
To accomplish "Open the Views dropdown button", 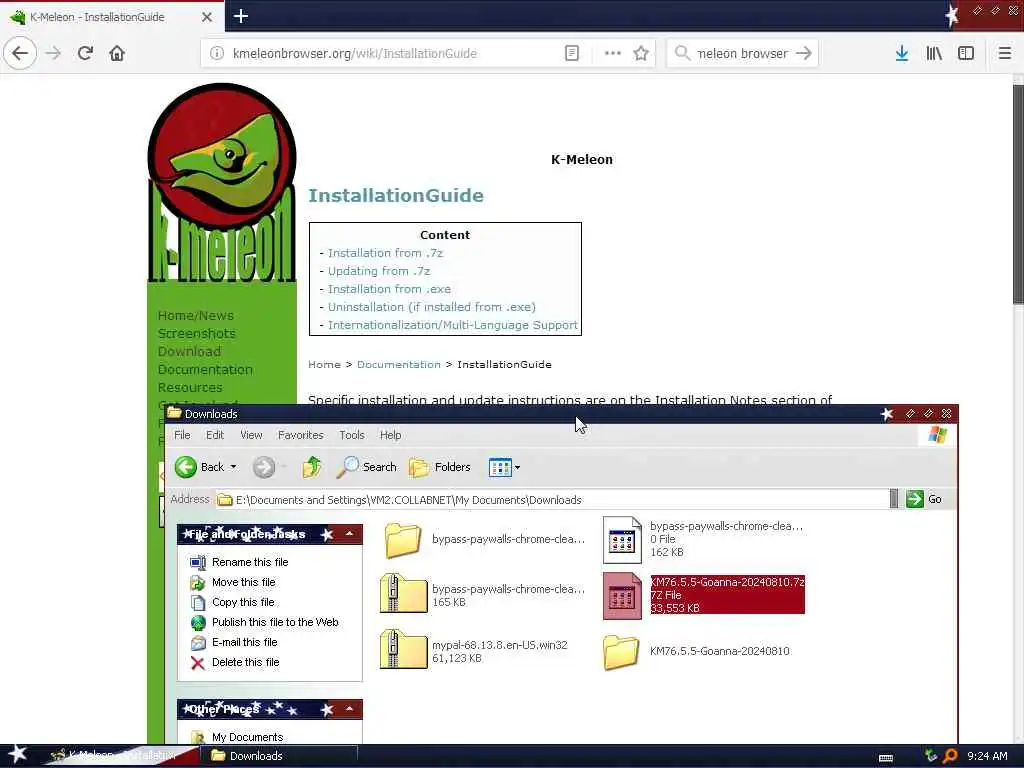I will [x=504, y=467].
